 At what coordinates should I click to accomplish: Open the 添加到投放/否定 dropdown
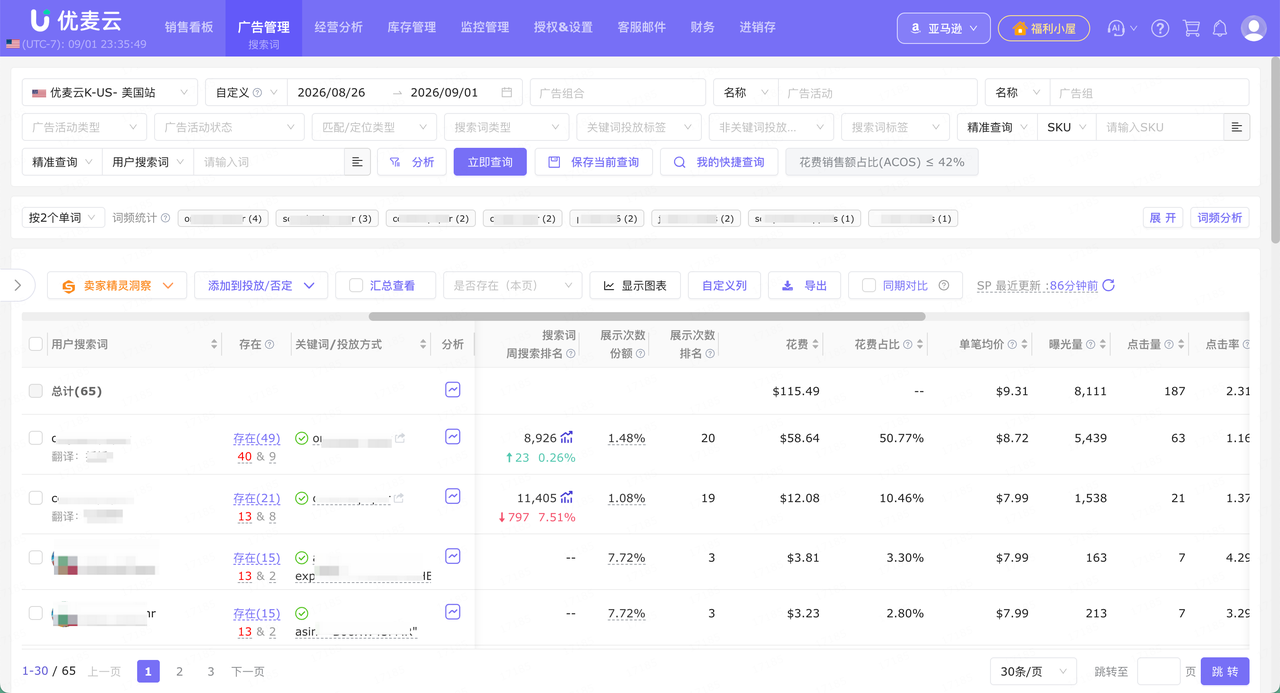pyautogui.click(x=260, y=285)
